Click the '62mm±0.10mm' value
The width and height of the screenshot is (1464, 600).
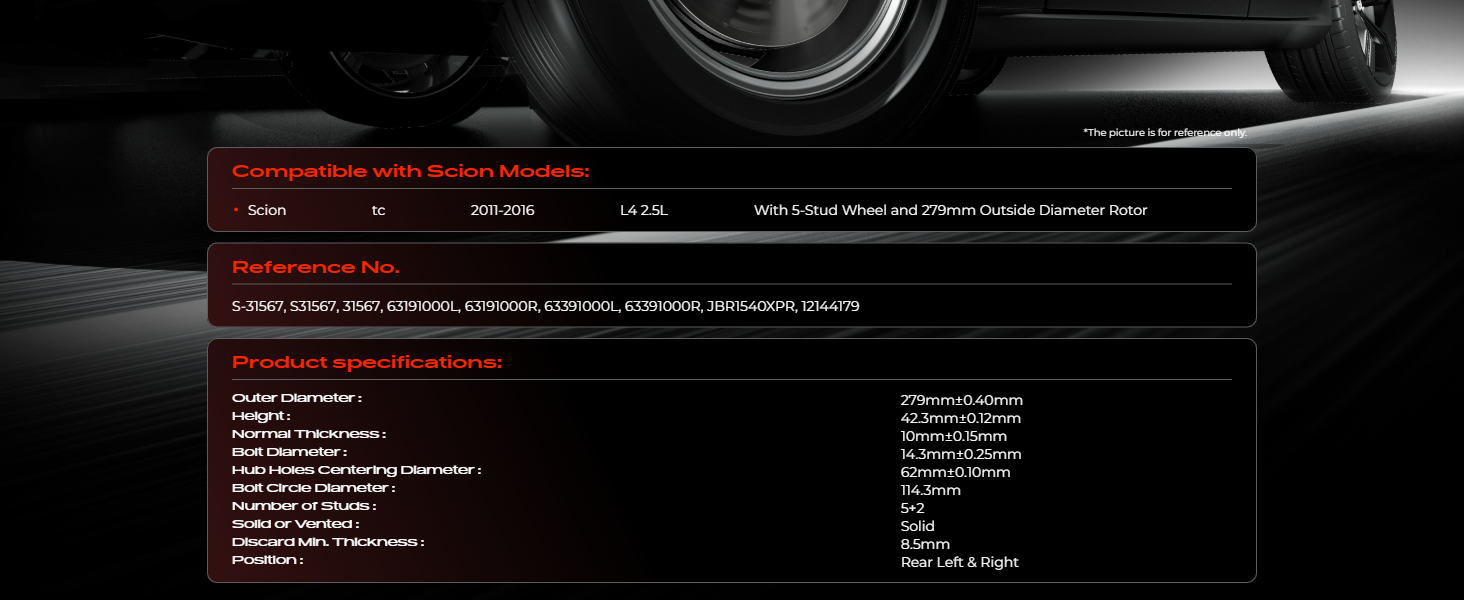(956, 472)
